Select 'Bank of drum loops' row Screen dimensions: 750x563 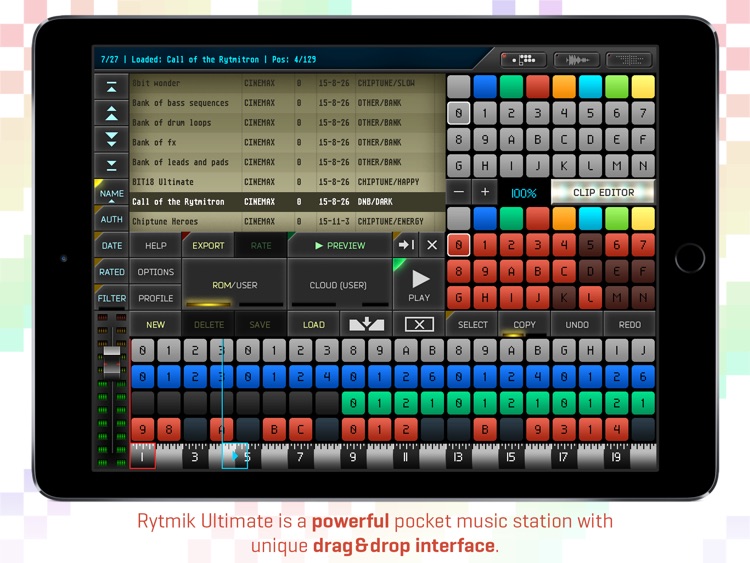click(287, 122)
